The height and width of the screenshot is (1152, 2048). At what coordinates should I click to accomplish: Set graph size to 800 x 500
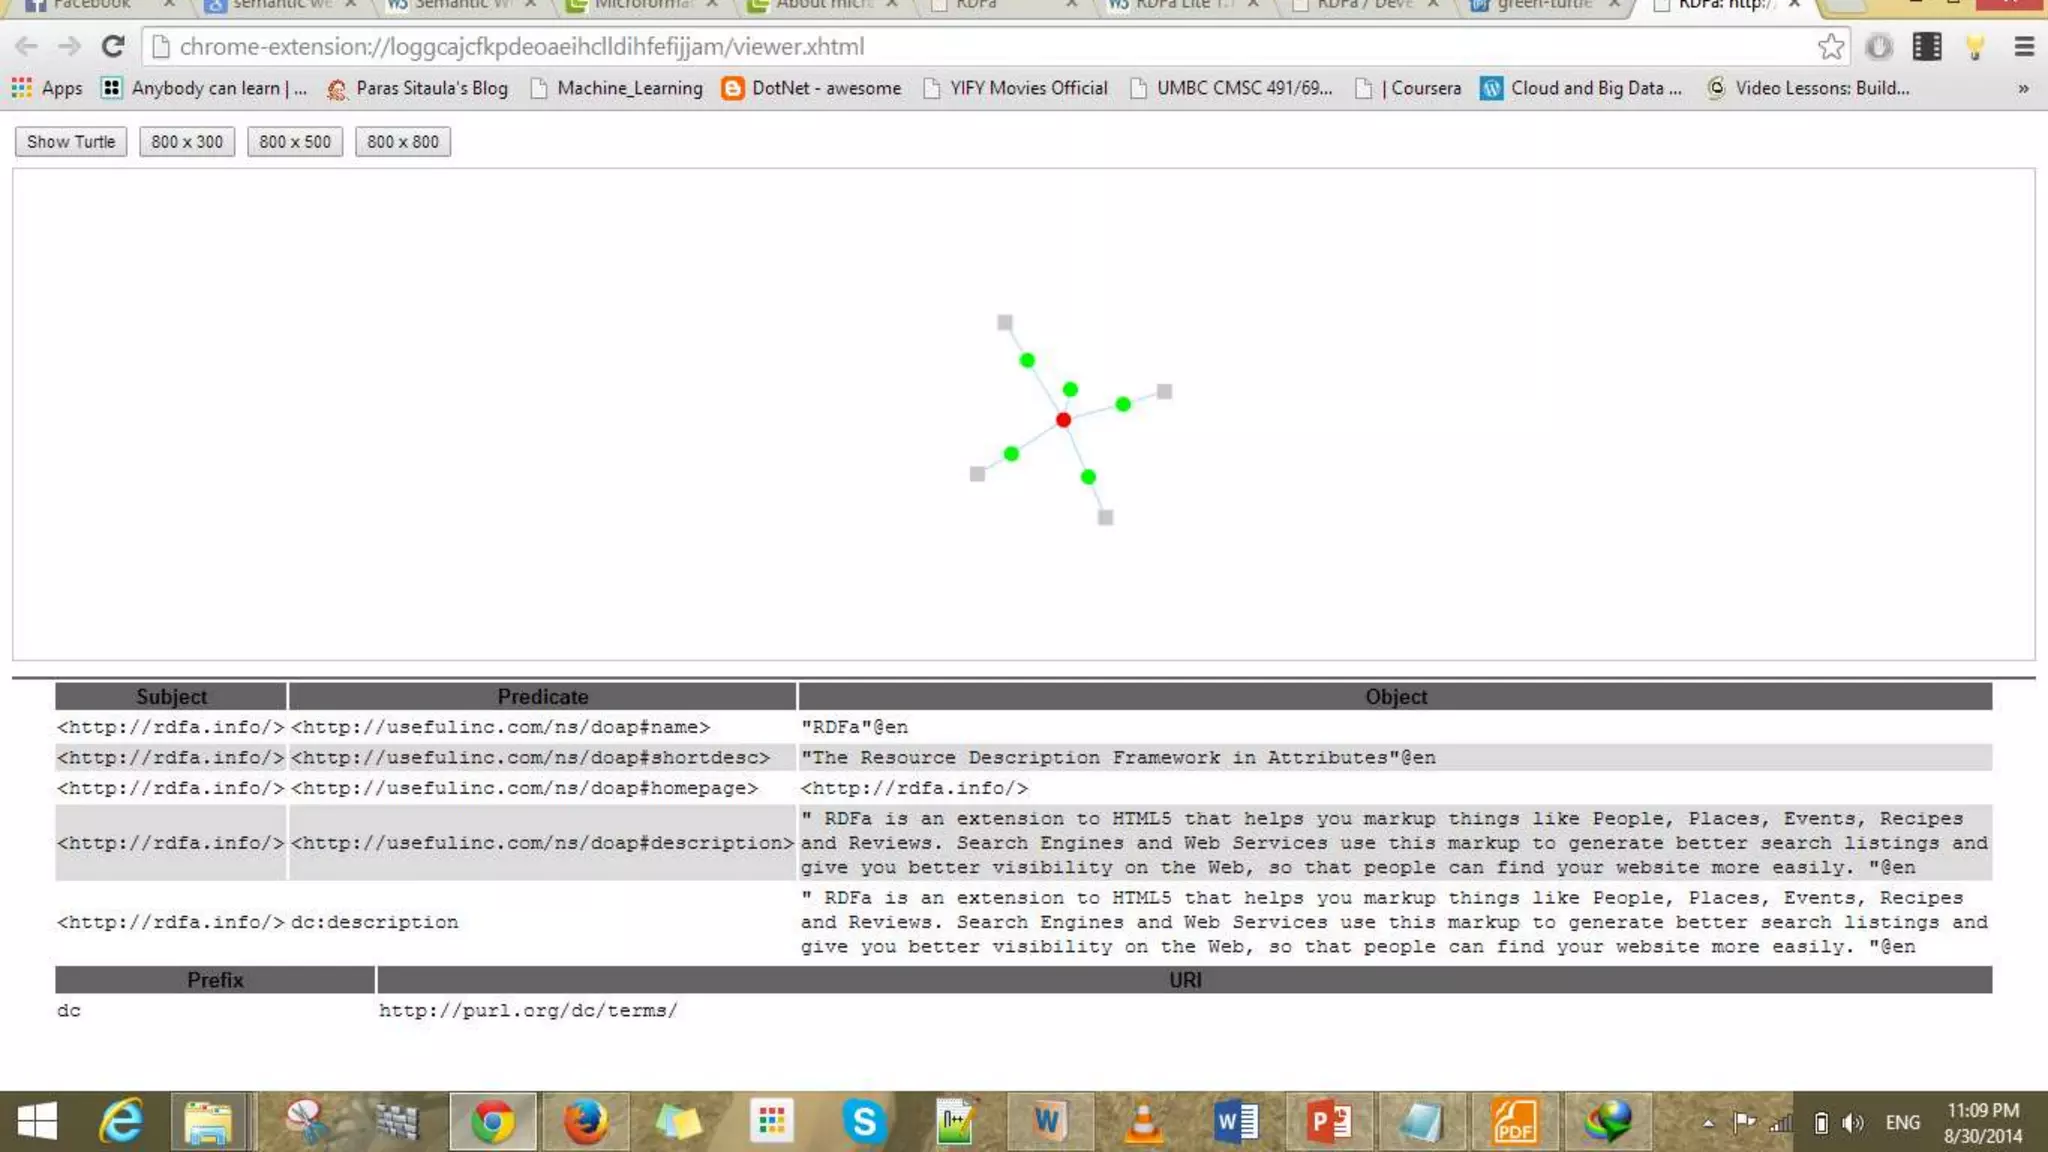pyautogui.click(x=295, y=142)
